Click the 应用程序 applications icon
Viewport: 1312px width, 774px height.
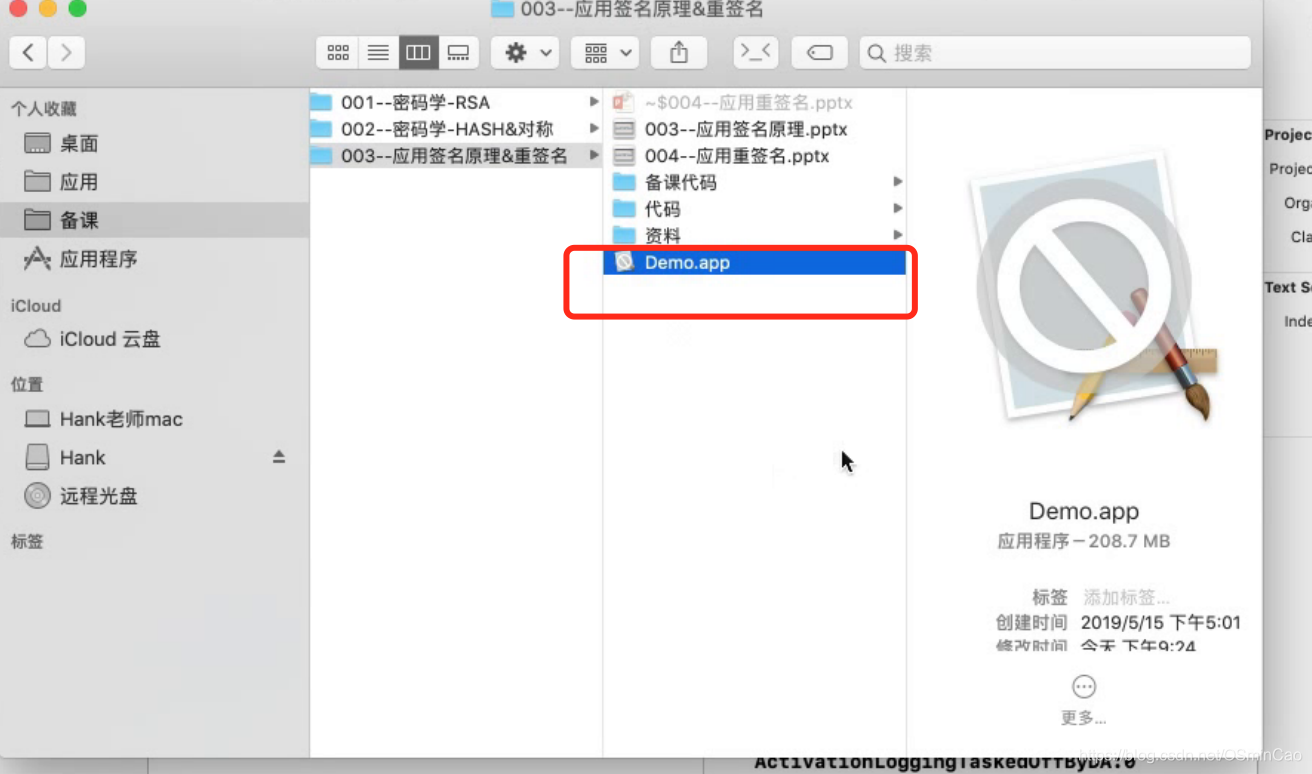37,259
